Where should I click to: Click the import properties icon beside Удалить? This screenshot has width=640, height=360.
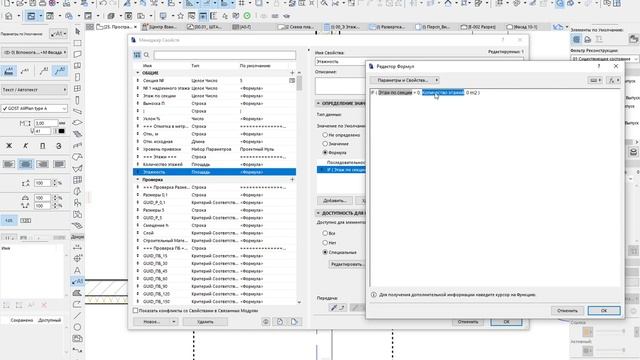point(280,322)
